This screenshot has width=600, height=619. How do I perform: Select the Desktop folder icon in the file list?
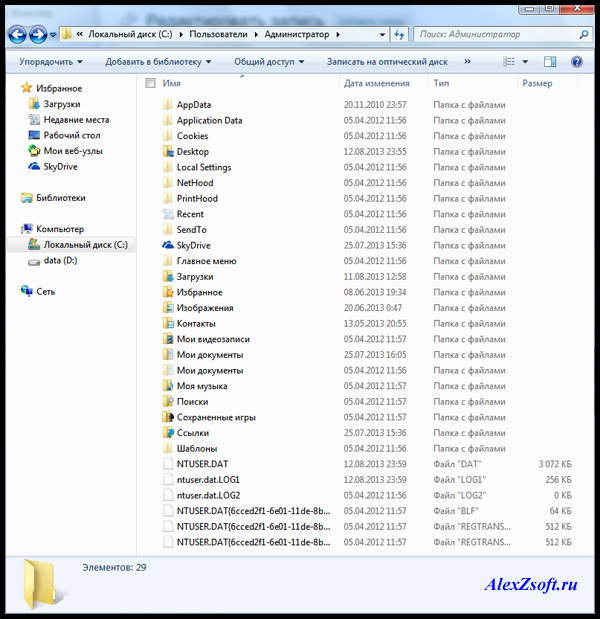click(x=168, y=152)
